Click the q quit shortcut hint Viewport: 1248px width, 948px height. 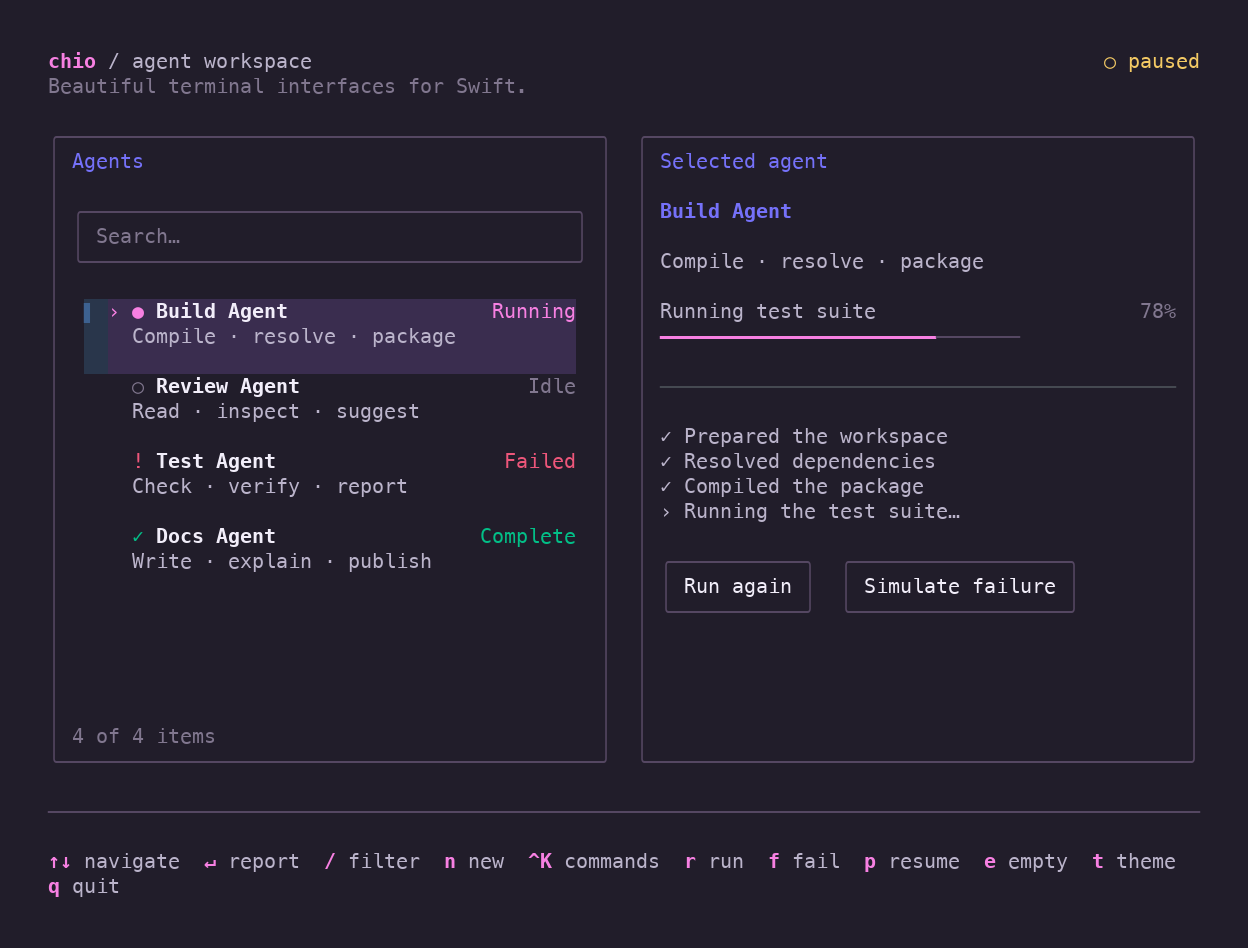click(x=84, y=887)
